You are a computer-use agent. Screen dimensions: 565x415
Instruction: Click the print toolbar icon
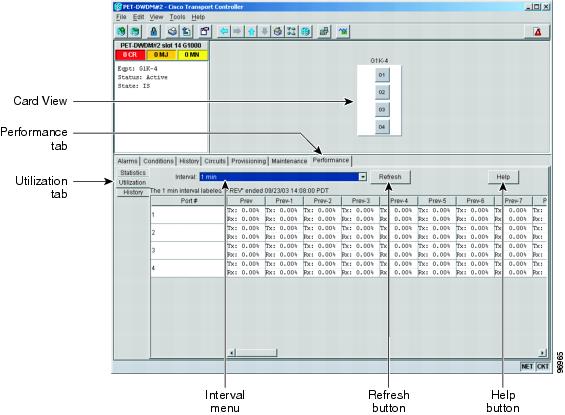click(172, 31)
